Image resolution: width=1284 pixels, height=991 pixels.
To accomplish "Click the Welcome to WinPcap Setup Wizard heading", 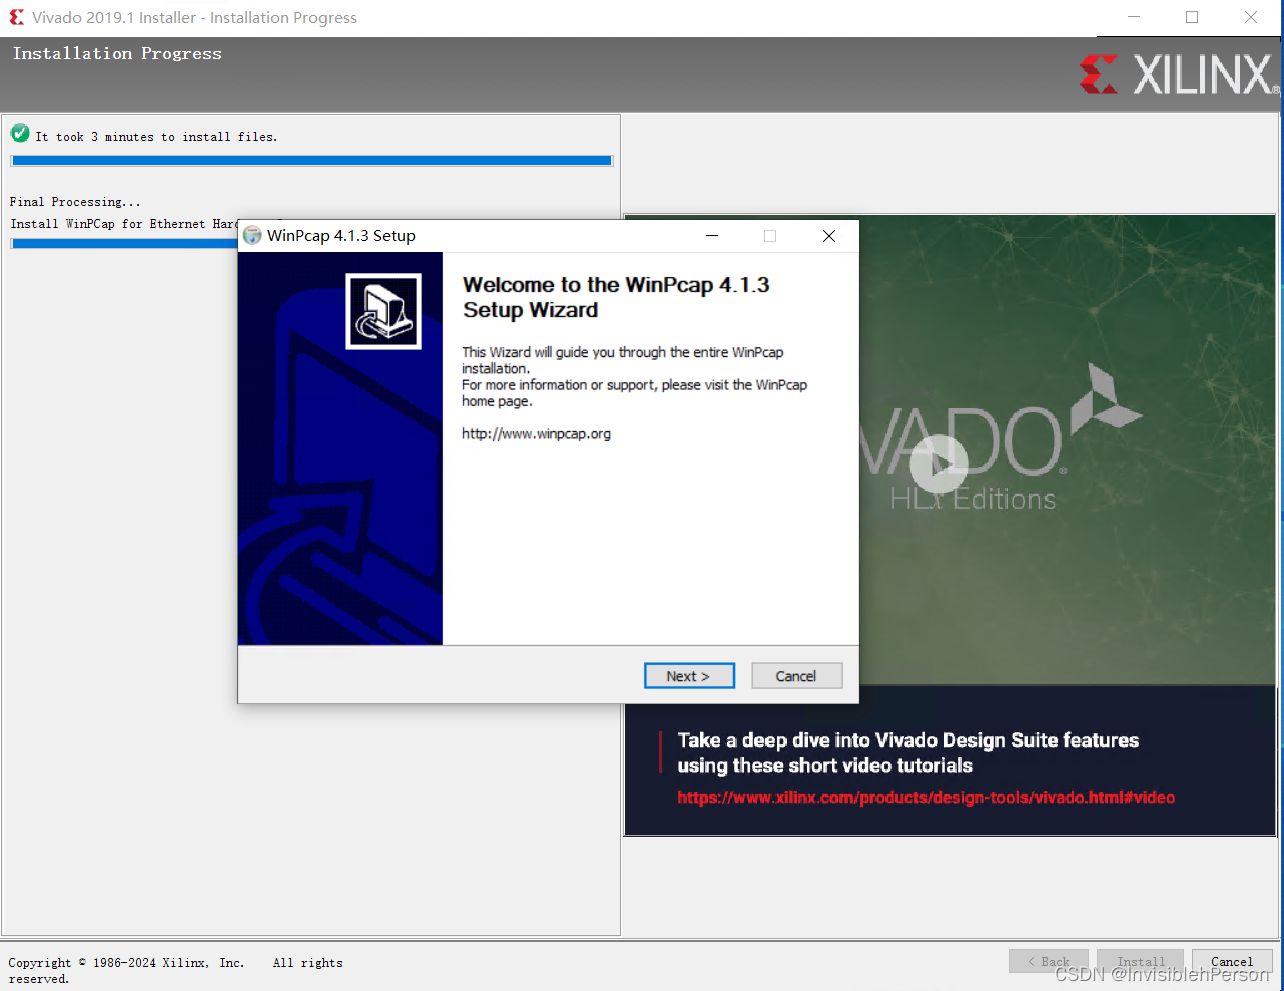I will [616, 297].
